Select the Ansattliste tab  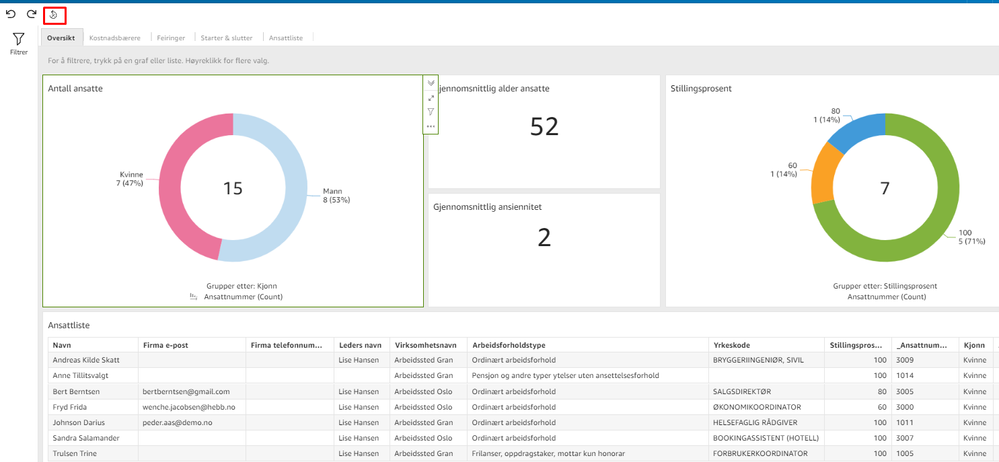click(x=286, y=38)
